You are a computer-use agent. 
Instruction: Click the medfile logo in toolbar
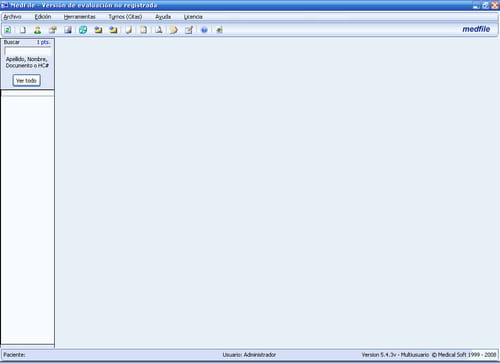click(476, 29)
